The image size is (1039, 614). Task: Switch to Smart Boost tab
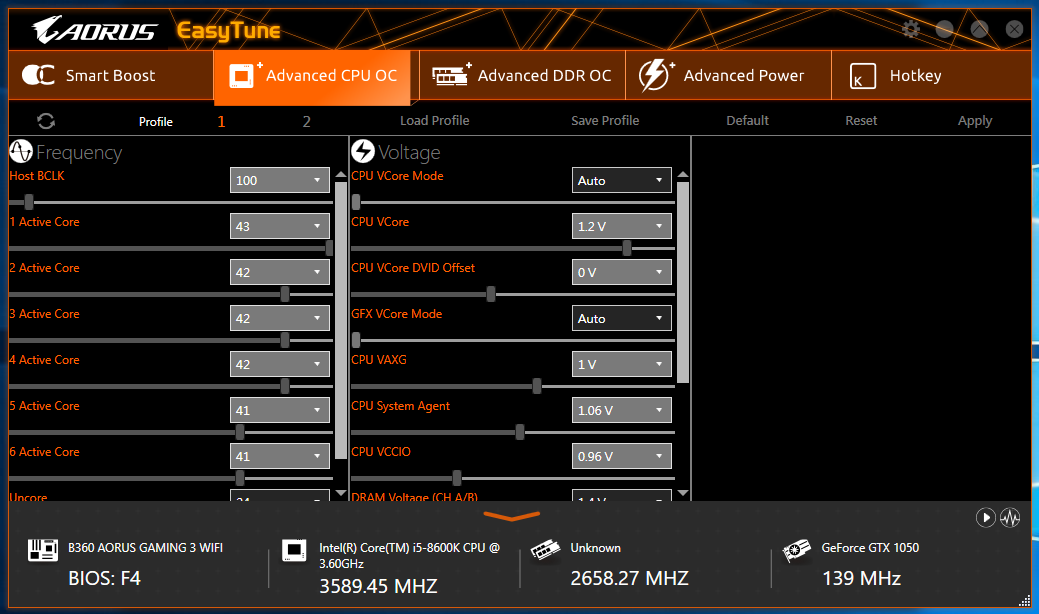click(x=111, y=76)
